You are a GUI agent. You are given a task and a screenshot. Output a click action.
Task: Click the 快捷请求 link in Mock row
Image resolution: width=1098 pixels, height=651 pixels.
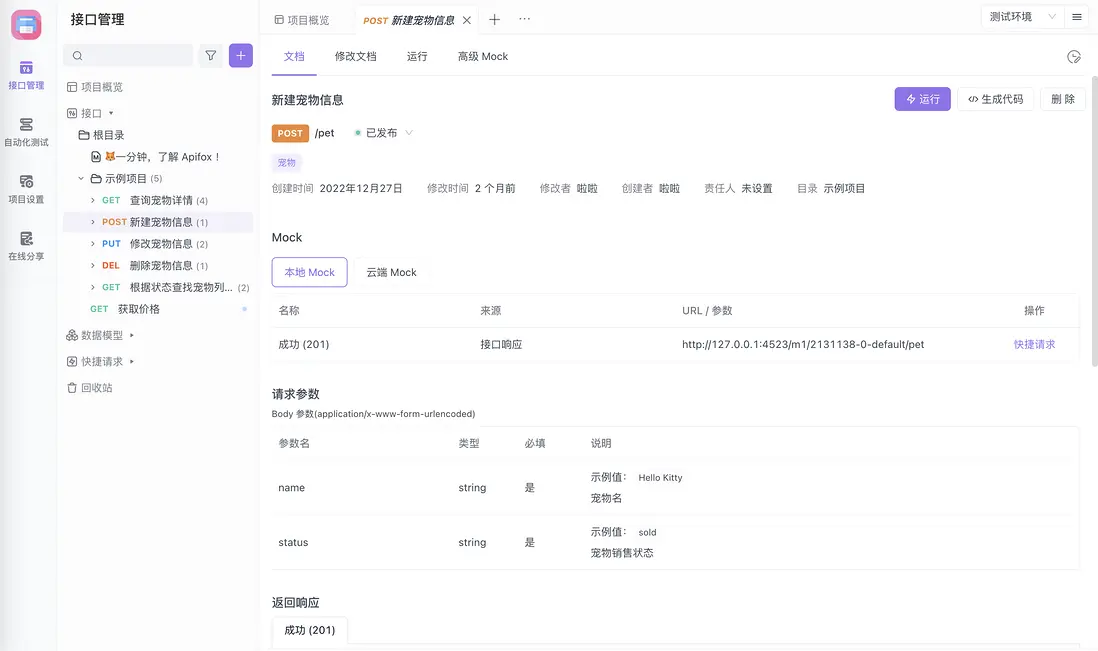pyautogui.click(x=1034, y=344)
